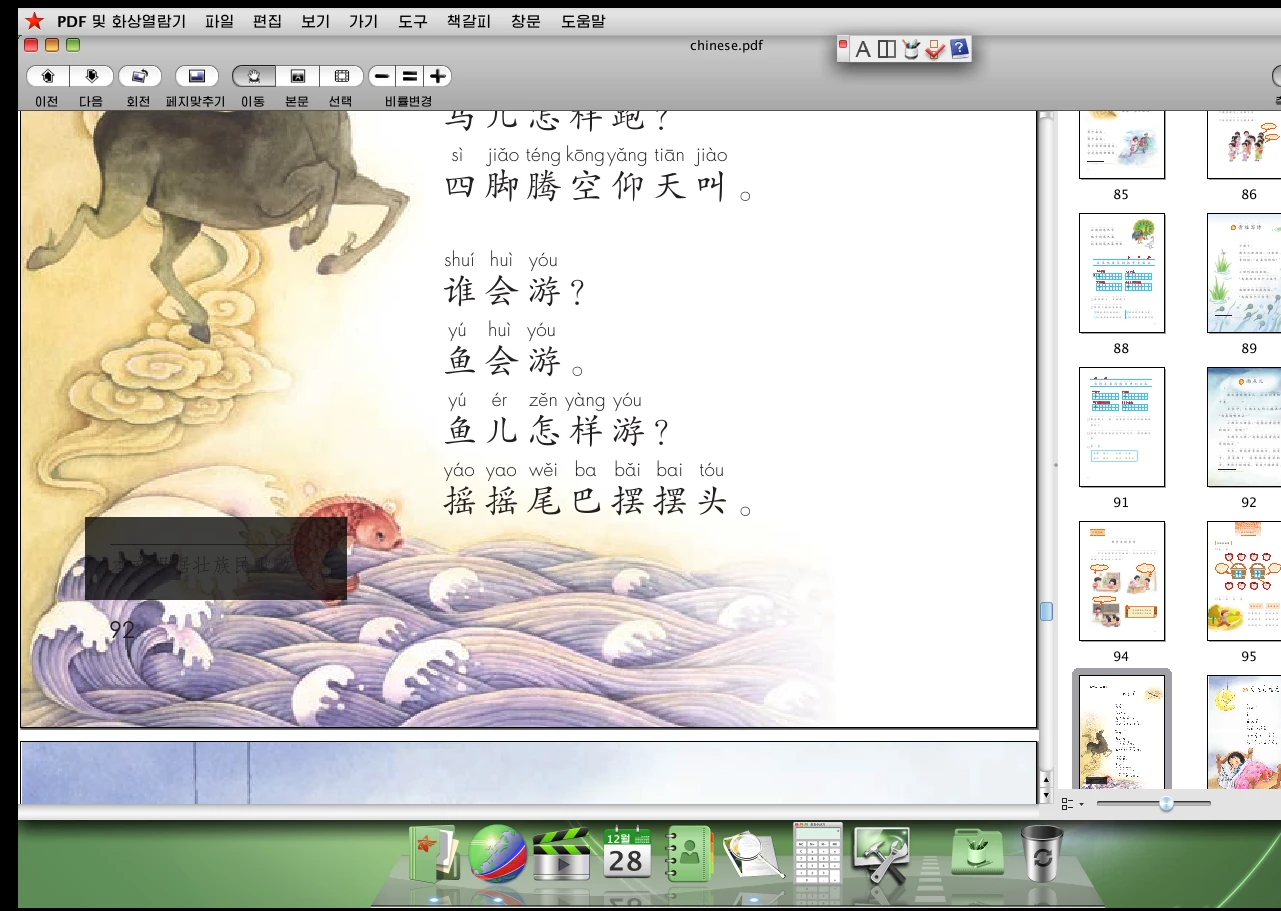Fit page with 페지맞추기 button
This screenshot has height=911, width=1281.
pos(196,76)
